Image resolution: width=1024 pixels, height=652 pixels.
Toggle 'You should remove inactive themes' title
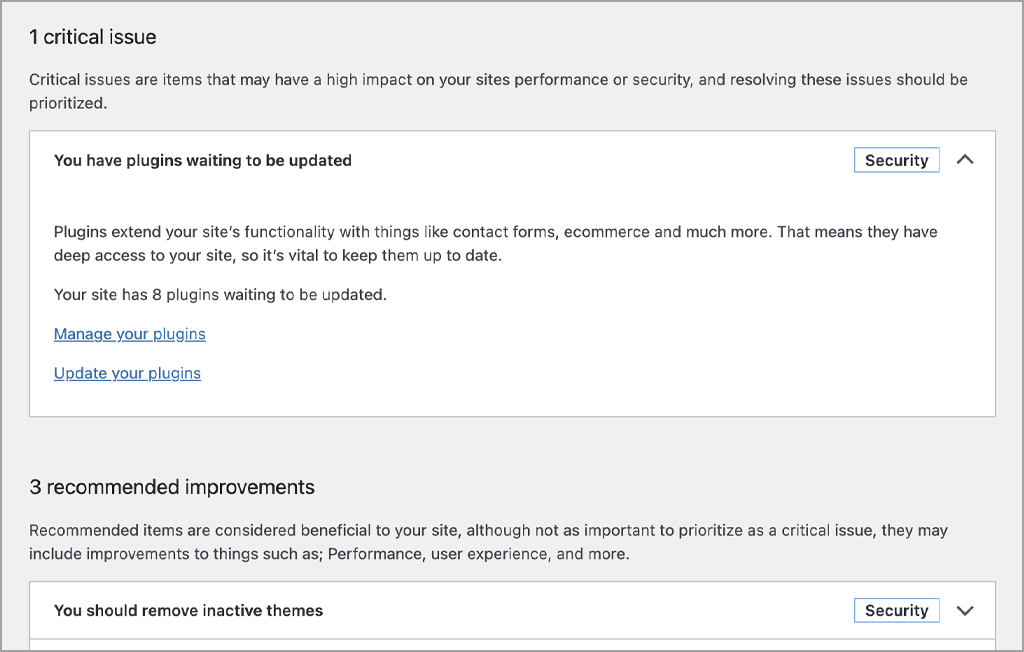(188, 610)
